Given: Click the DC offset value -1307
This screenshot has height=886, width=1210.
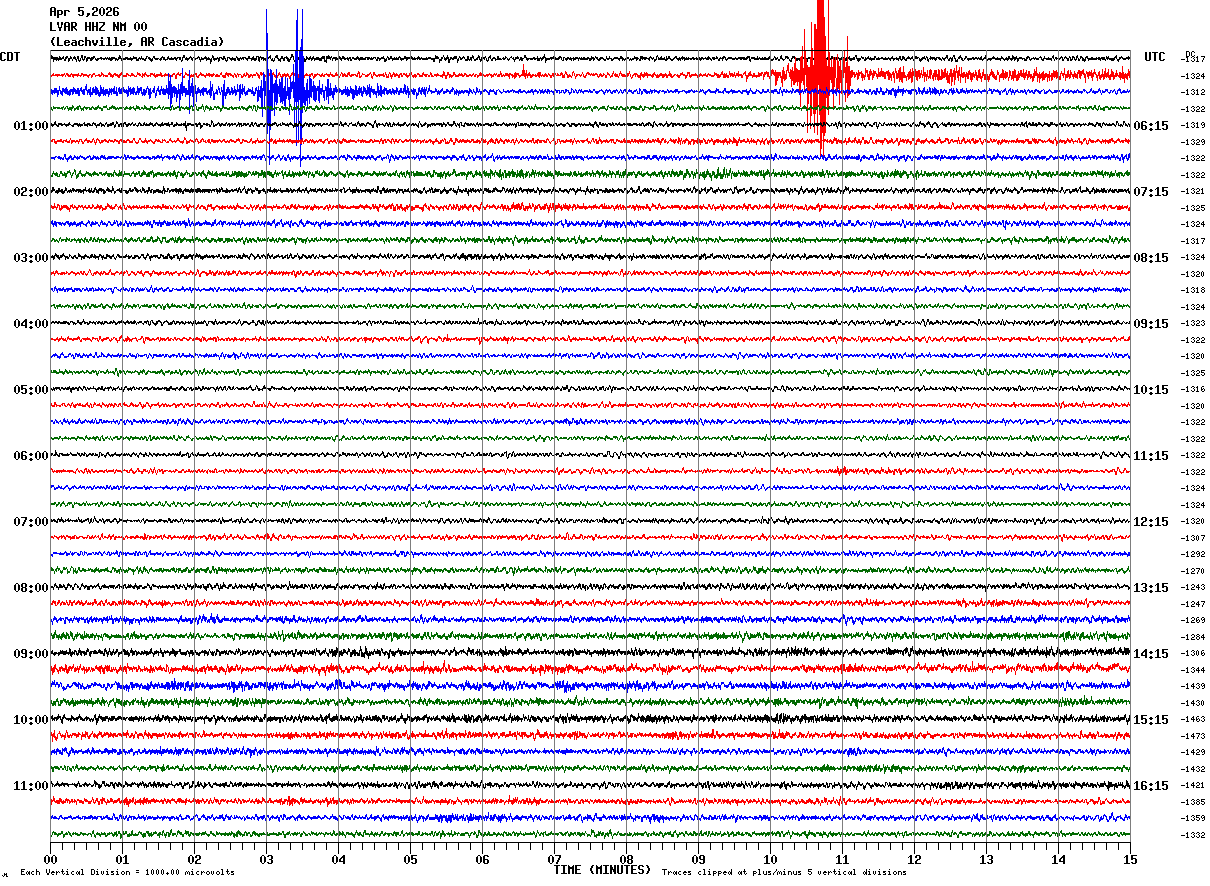Looking at the screenshot, I should coord(1192,538).
